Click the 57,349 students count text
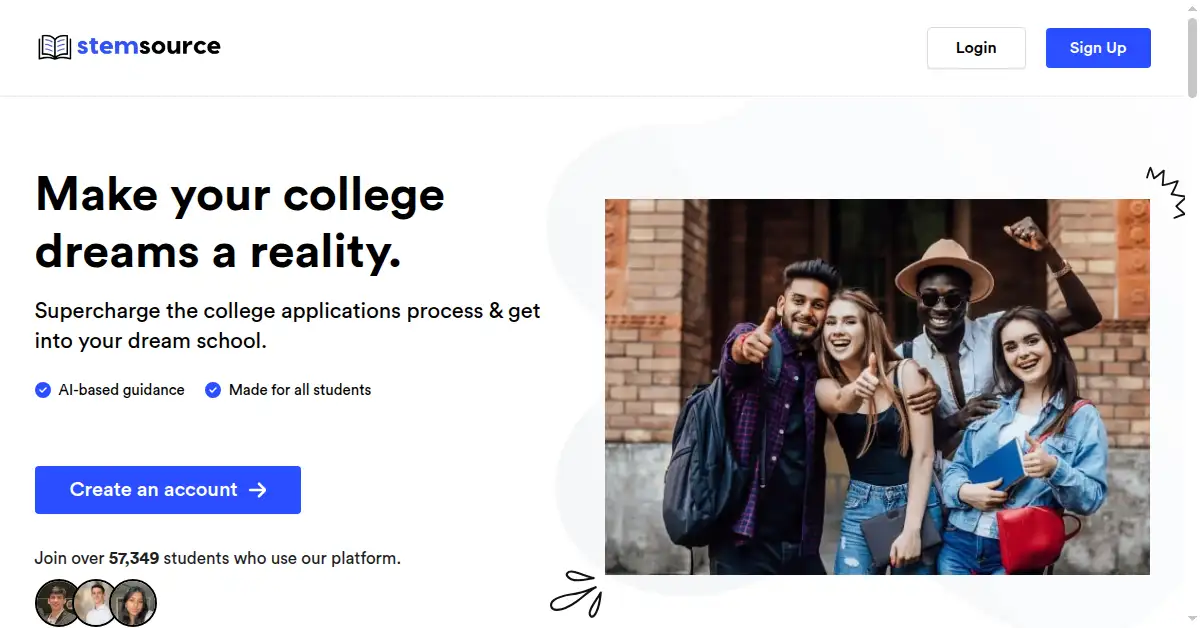Image resolution: width=1200 pixels, height=628 pixels. [x=134, y=558]
